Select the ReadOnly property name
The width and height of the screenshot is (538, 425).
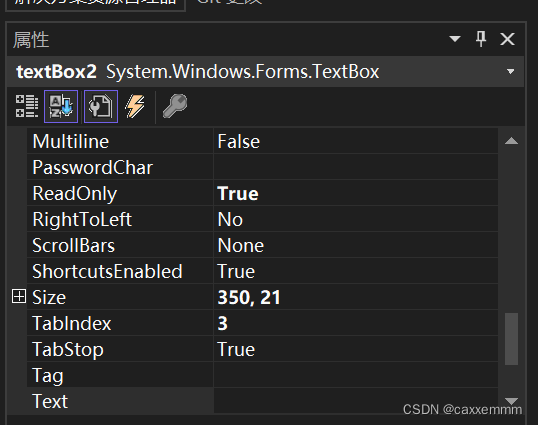[74, 193]
